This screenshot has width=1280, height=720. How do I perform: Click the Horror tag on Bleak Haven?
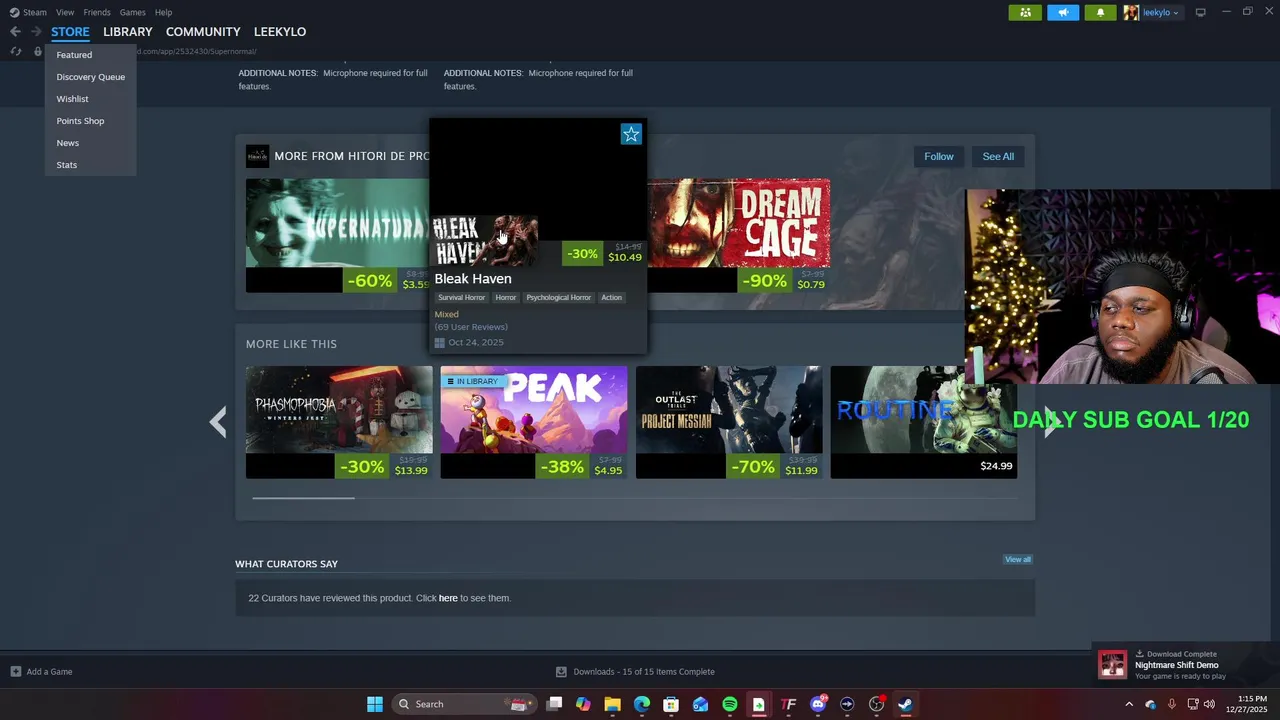pos(506,297)
